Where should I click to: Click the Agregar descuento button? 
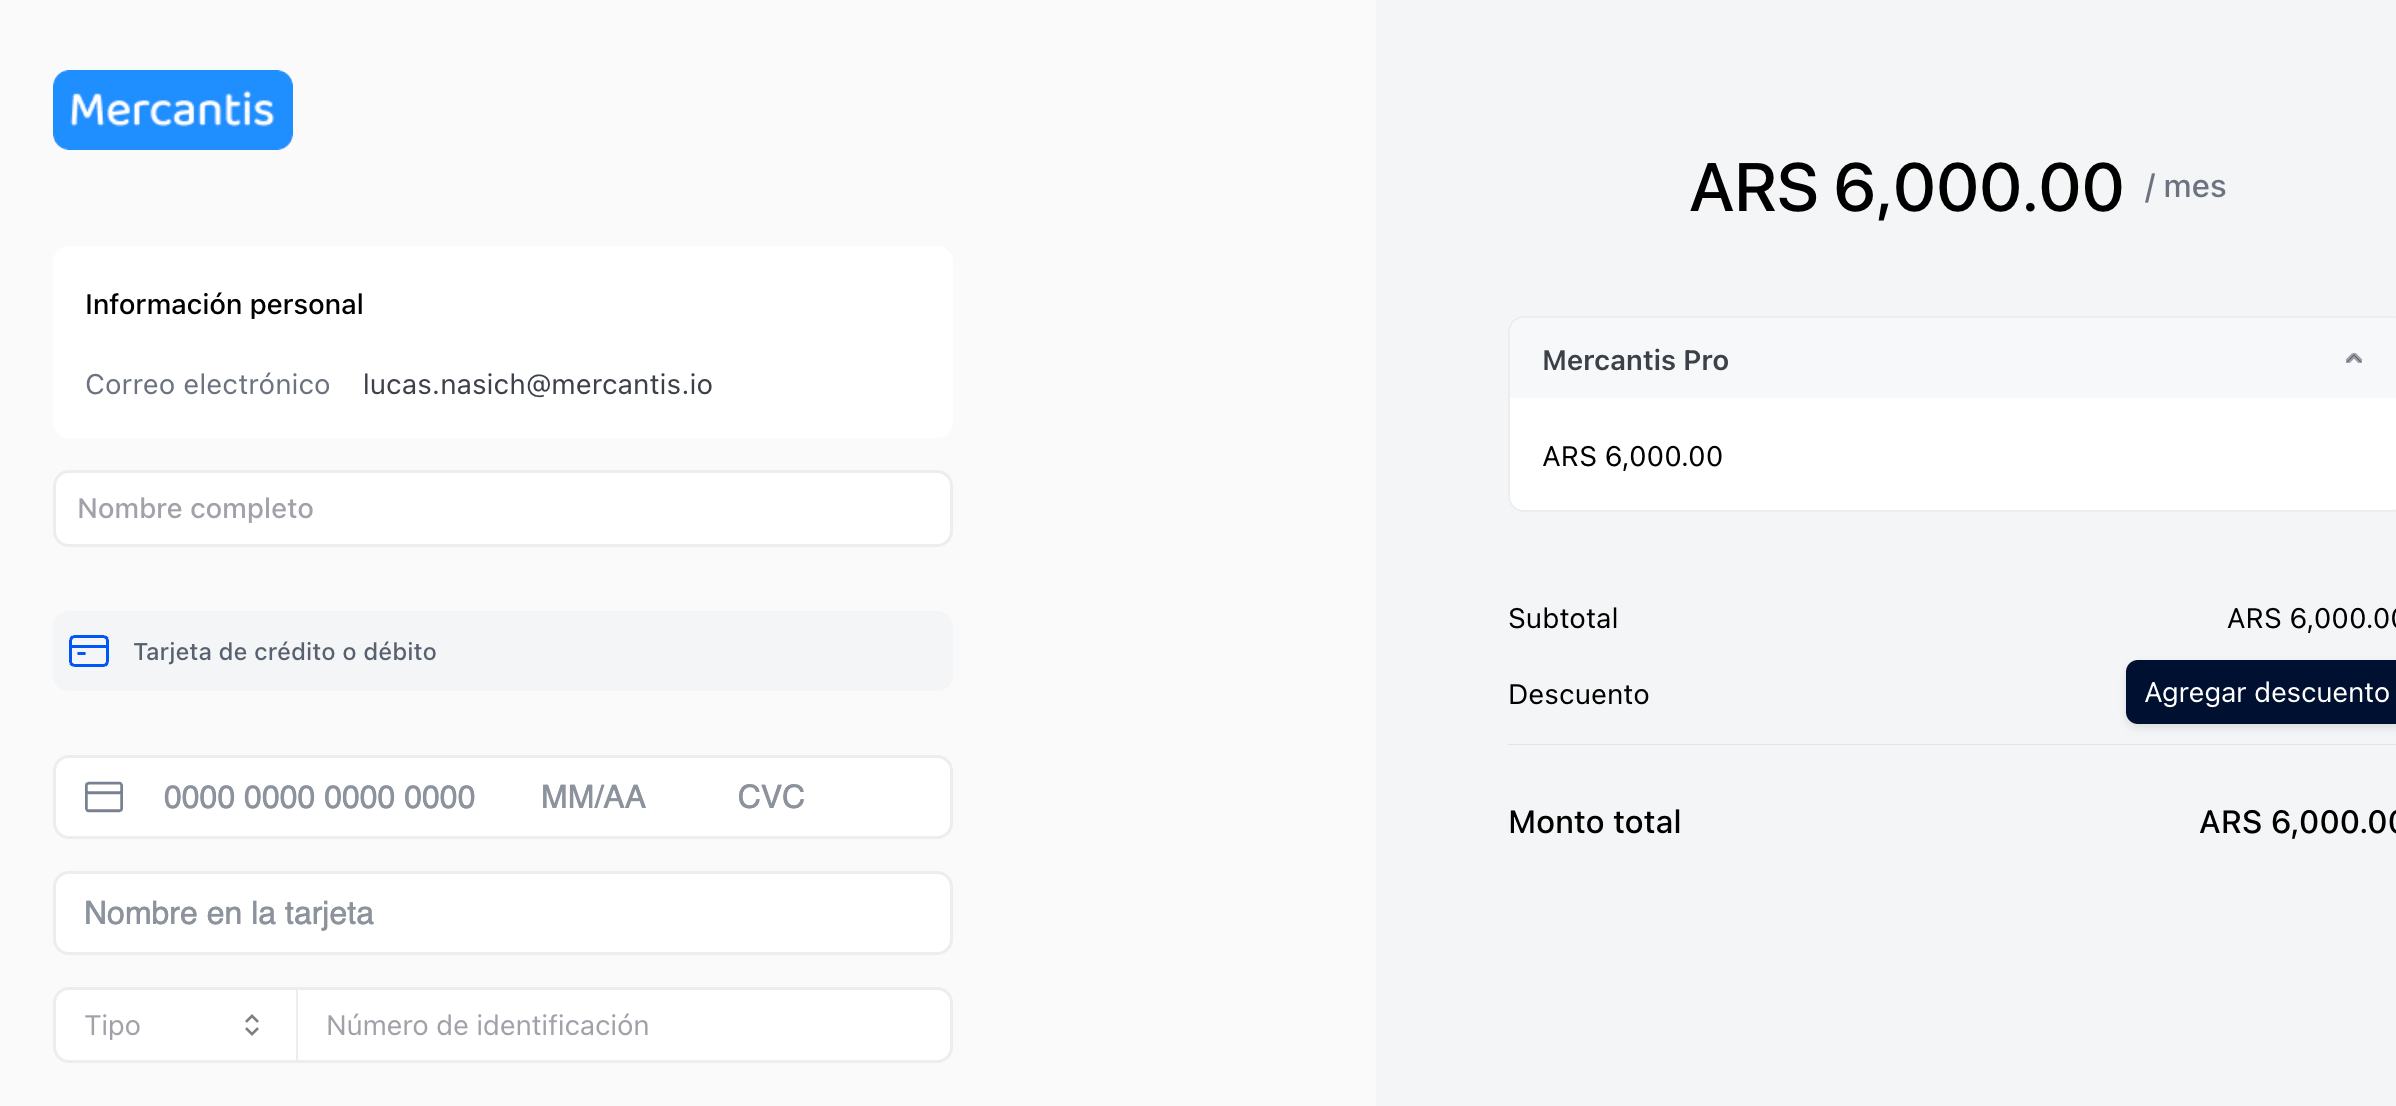coord(2262,692)
